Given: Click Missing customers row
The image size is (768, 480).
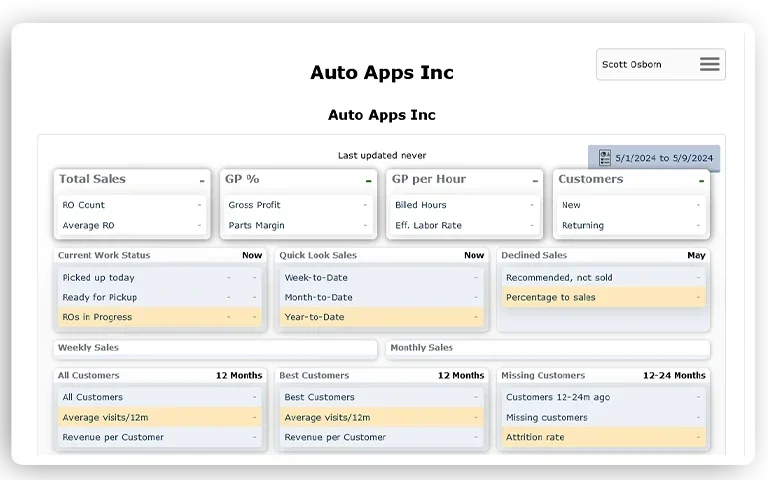Looking at the screenshot, I should pyautogui.click(x=603, y=417).
